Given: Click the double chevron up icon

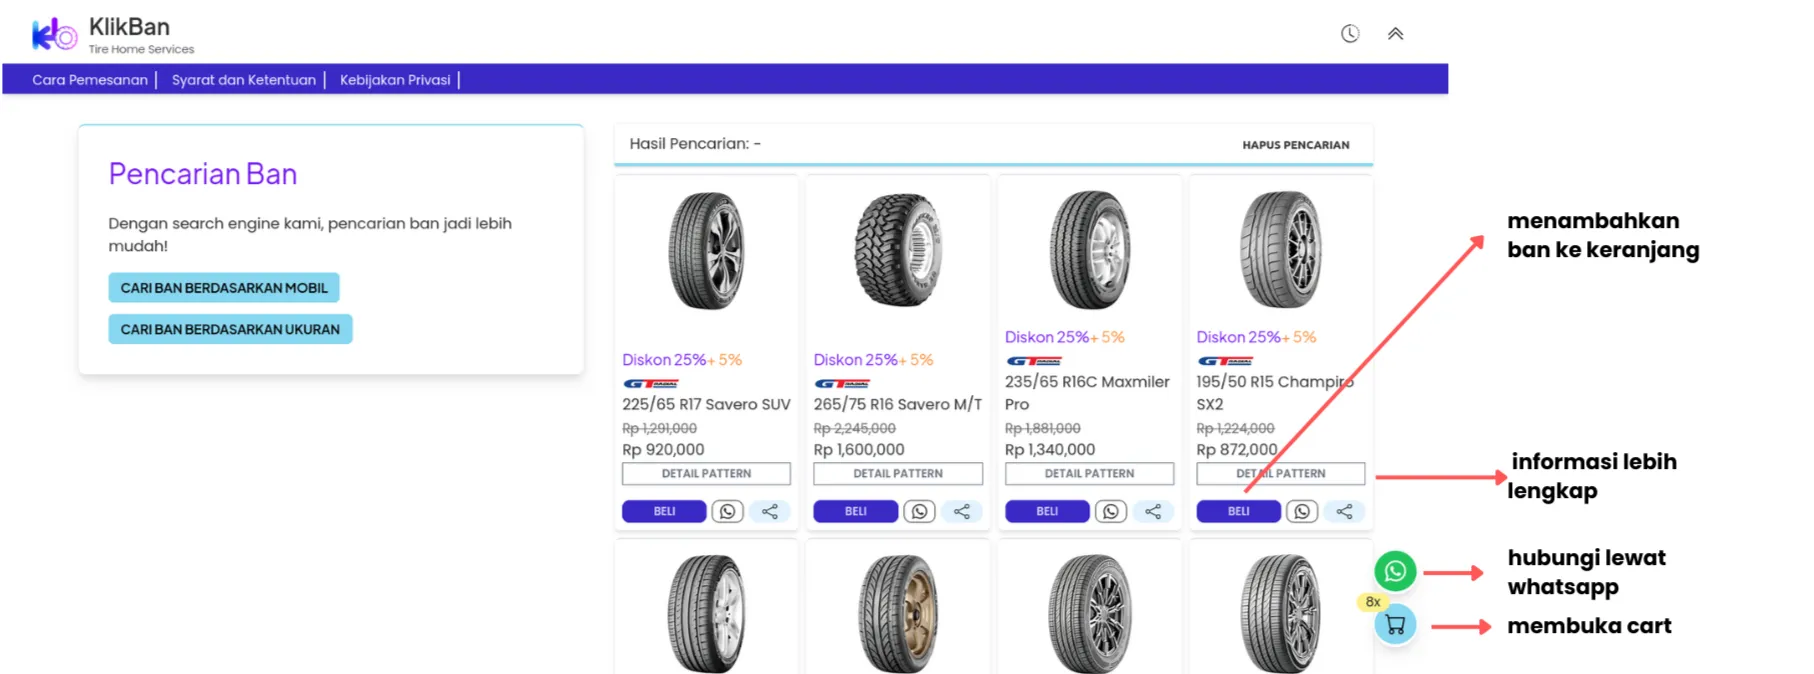Looking at the screenshot, I should point(1395,34).
